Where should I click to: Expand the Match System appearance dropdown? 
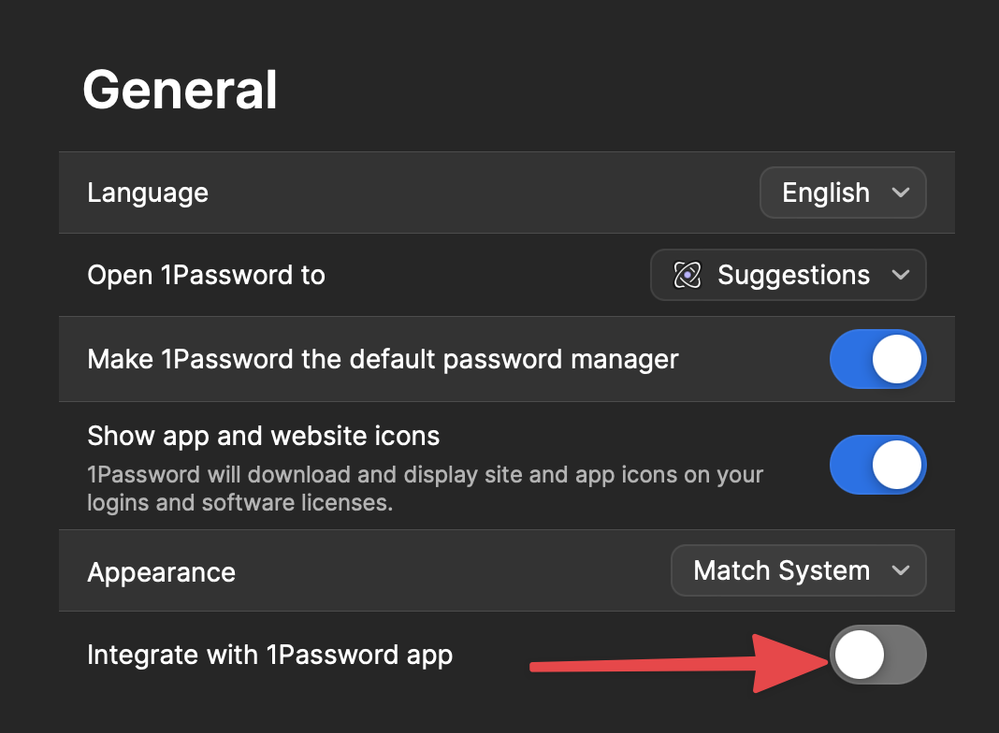[x=797, y=571]
